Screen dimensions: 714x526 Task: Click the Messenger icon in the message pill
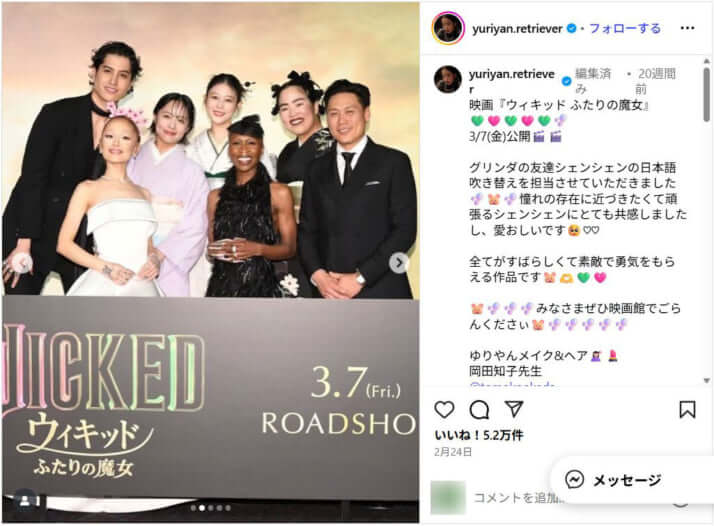pos(574,480)
